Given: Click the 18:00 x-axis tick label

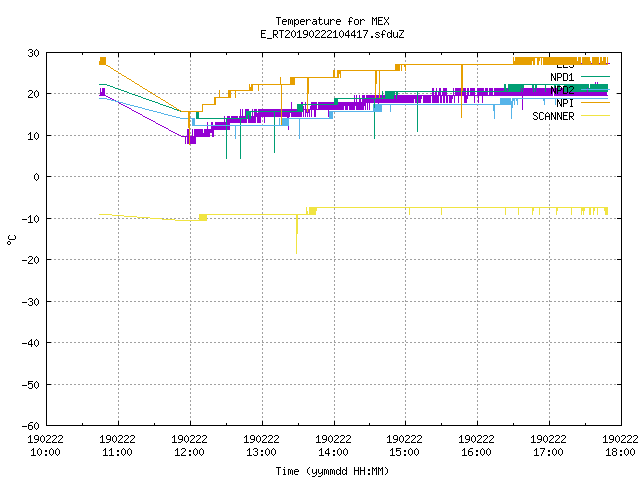Looking at the screenshot, I should click(620, 452).
